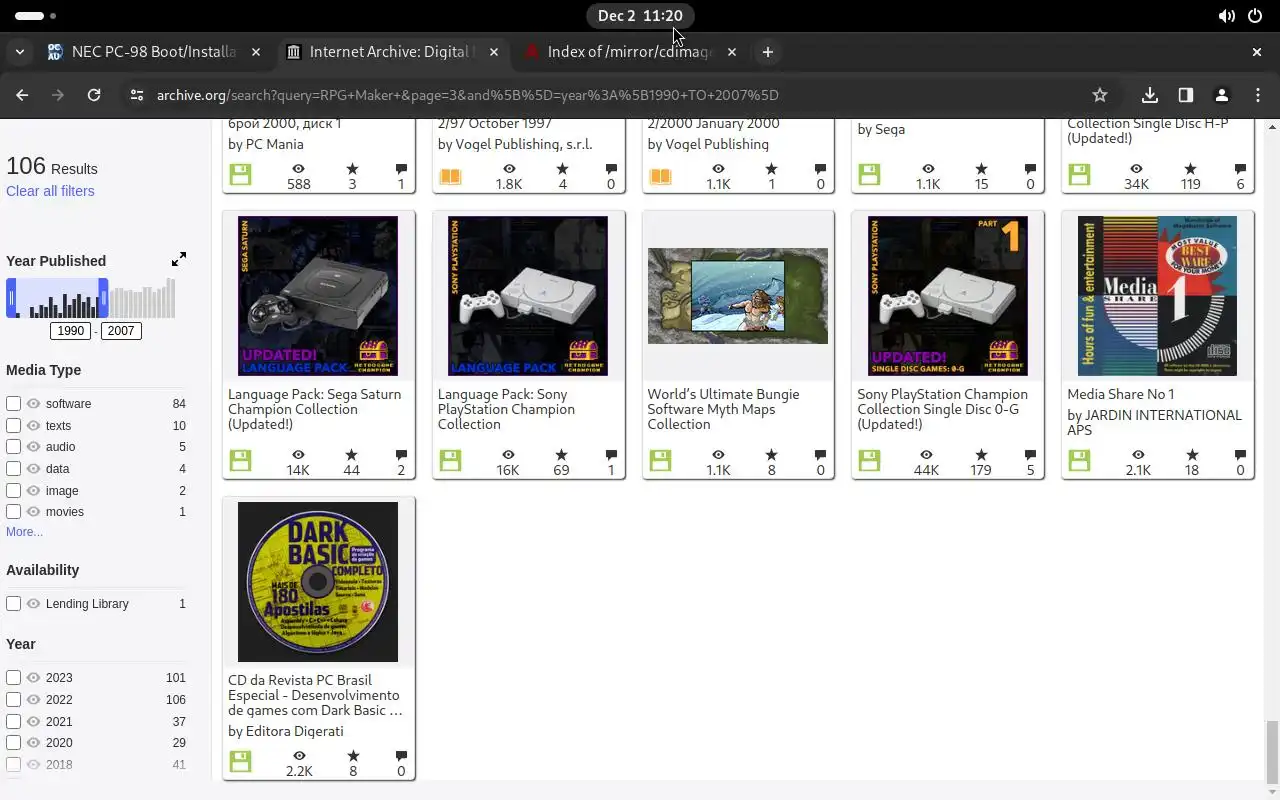Click texts book icon on 2/97 October 1997 card

pos(450,177)
